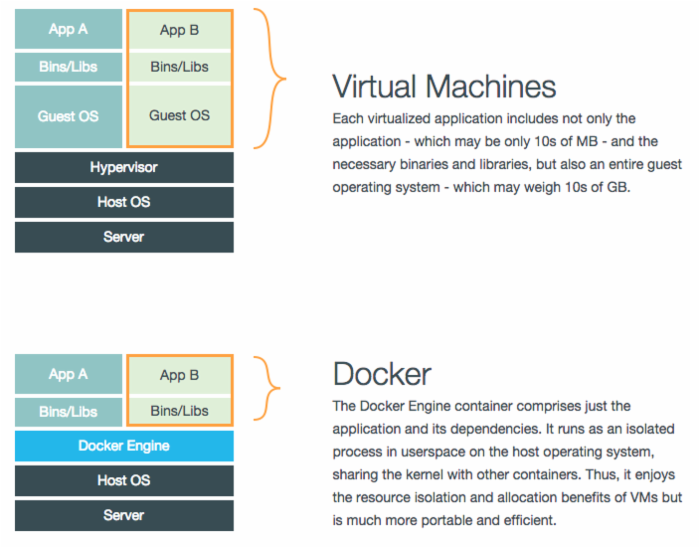Select Server block in the Virtual Machines stack

pos(124,237)
